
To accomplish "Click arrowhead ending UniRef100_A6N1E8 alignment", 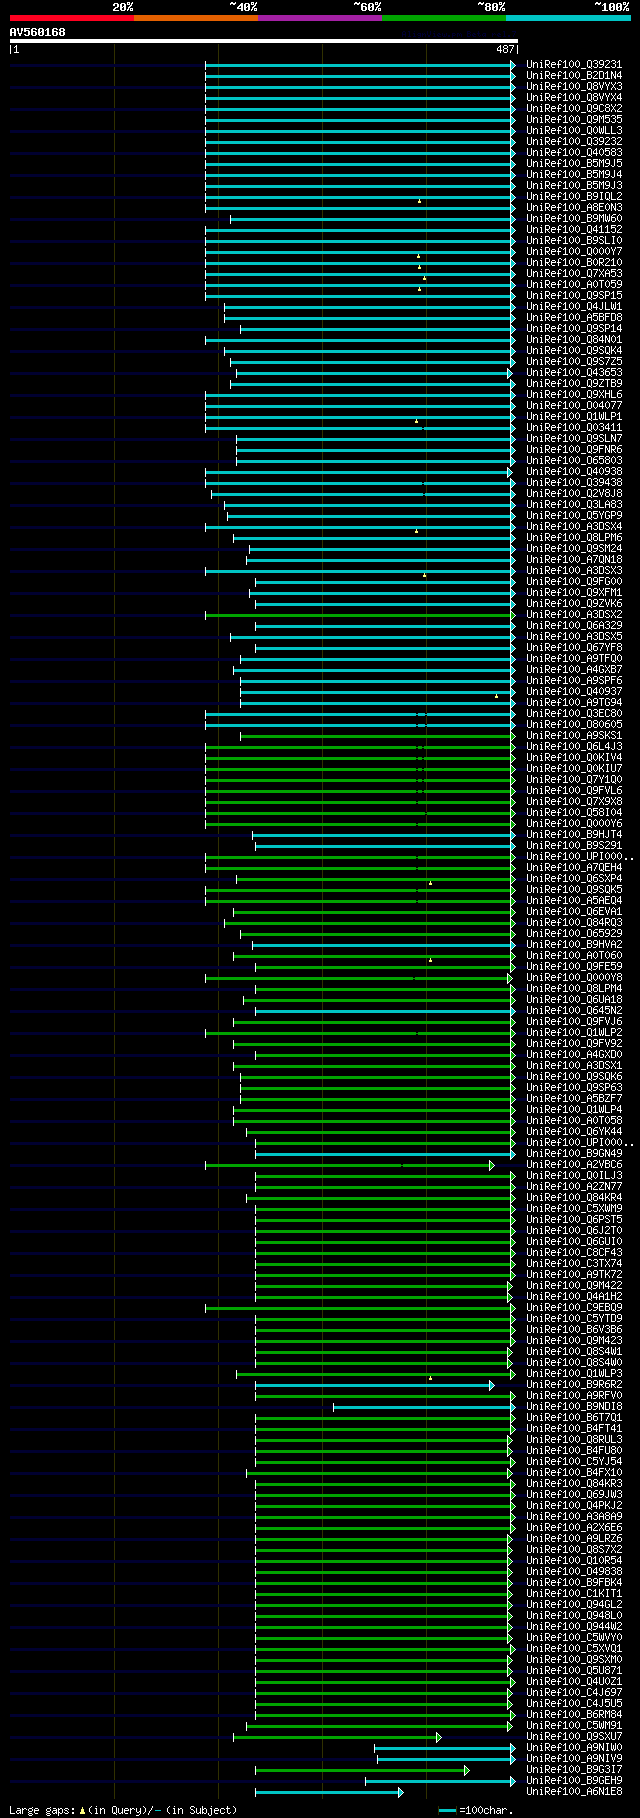I will tap(400, 1792).
